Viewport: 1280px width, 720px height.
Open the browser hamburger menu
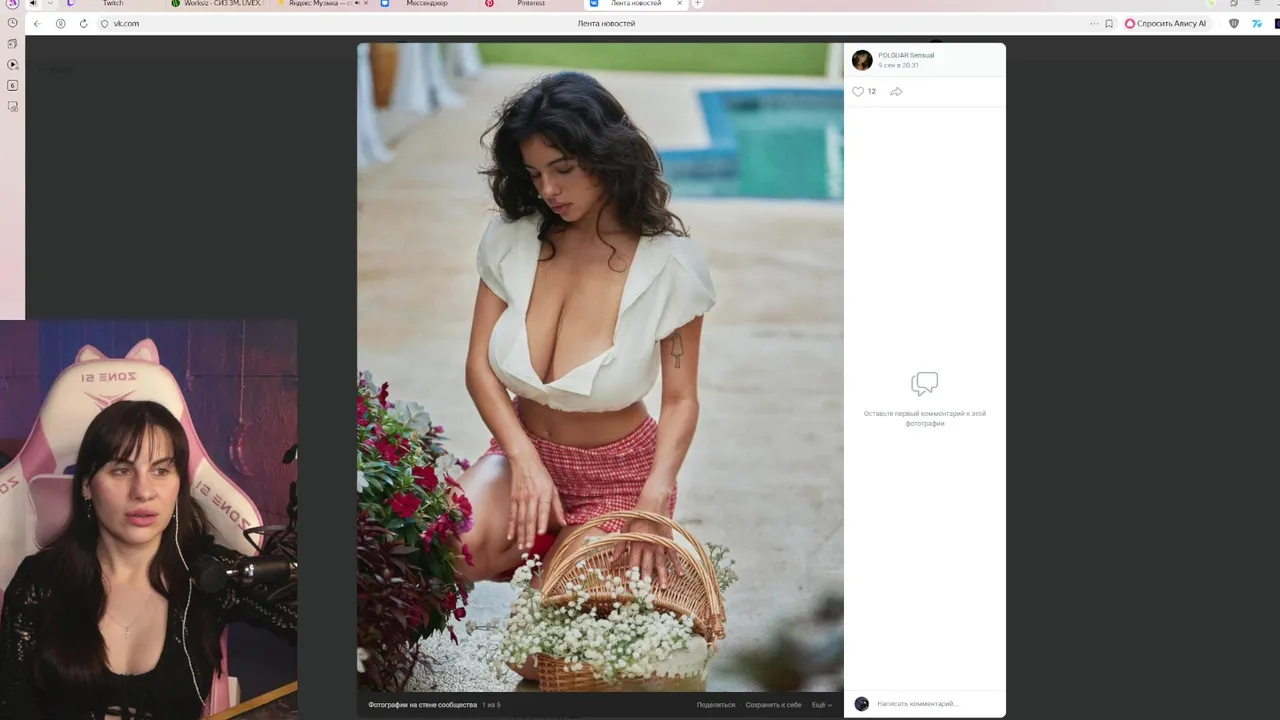point(1257,4)
